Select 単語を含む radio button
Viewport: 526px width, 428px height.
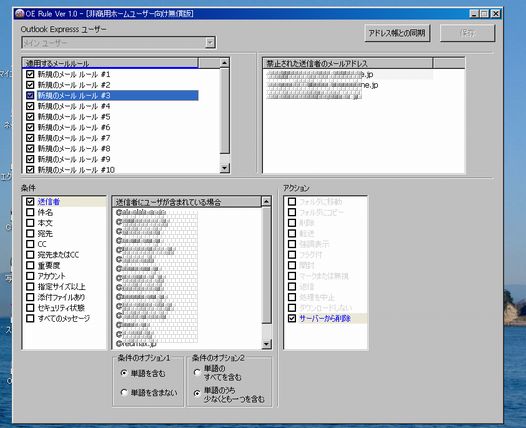click(124, 373)
